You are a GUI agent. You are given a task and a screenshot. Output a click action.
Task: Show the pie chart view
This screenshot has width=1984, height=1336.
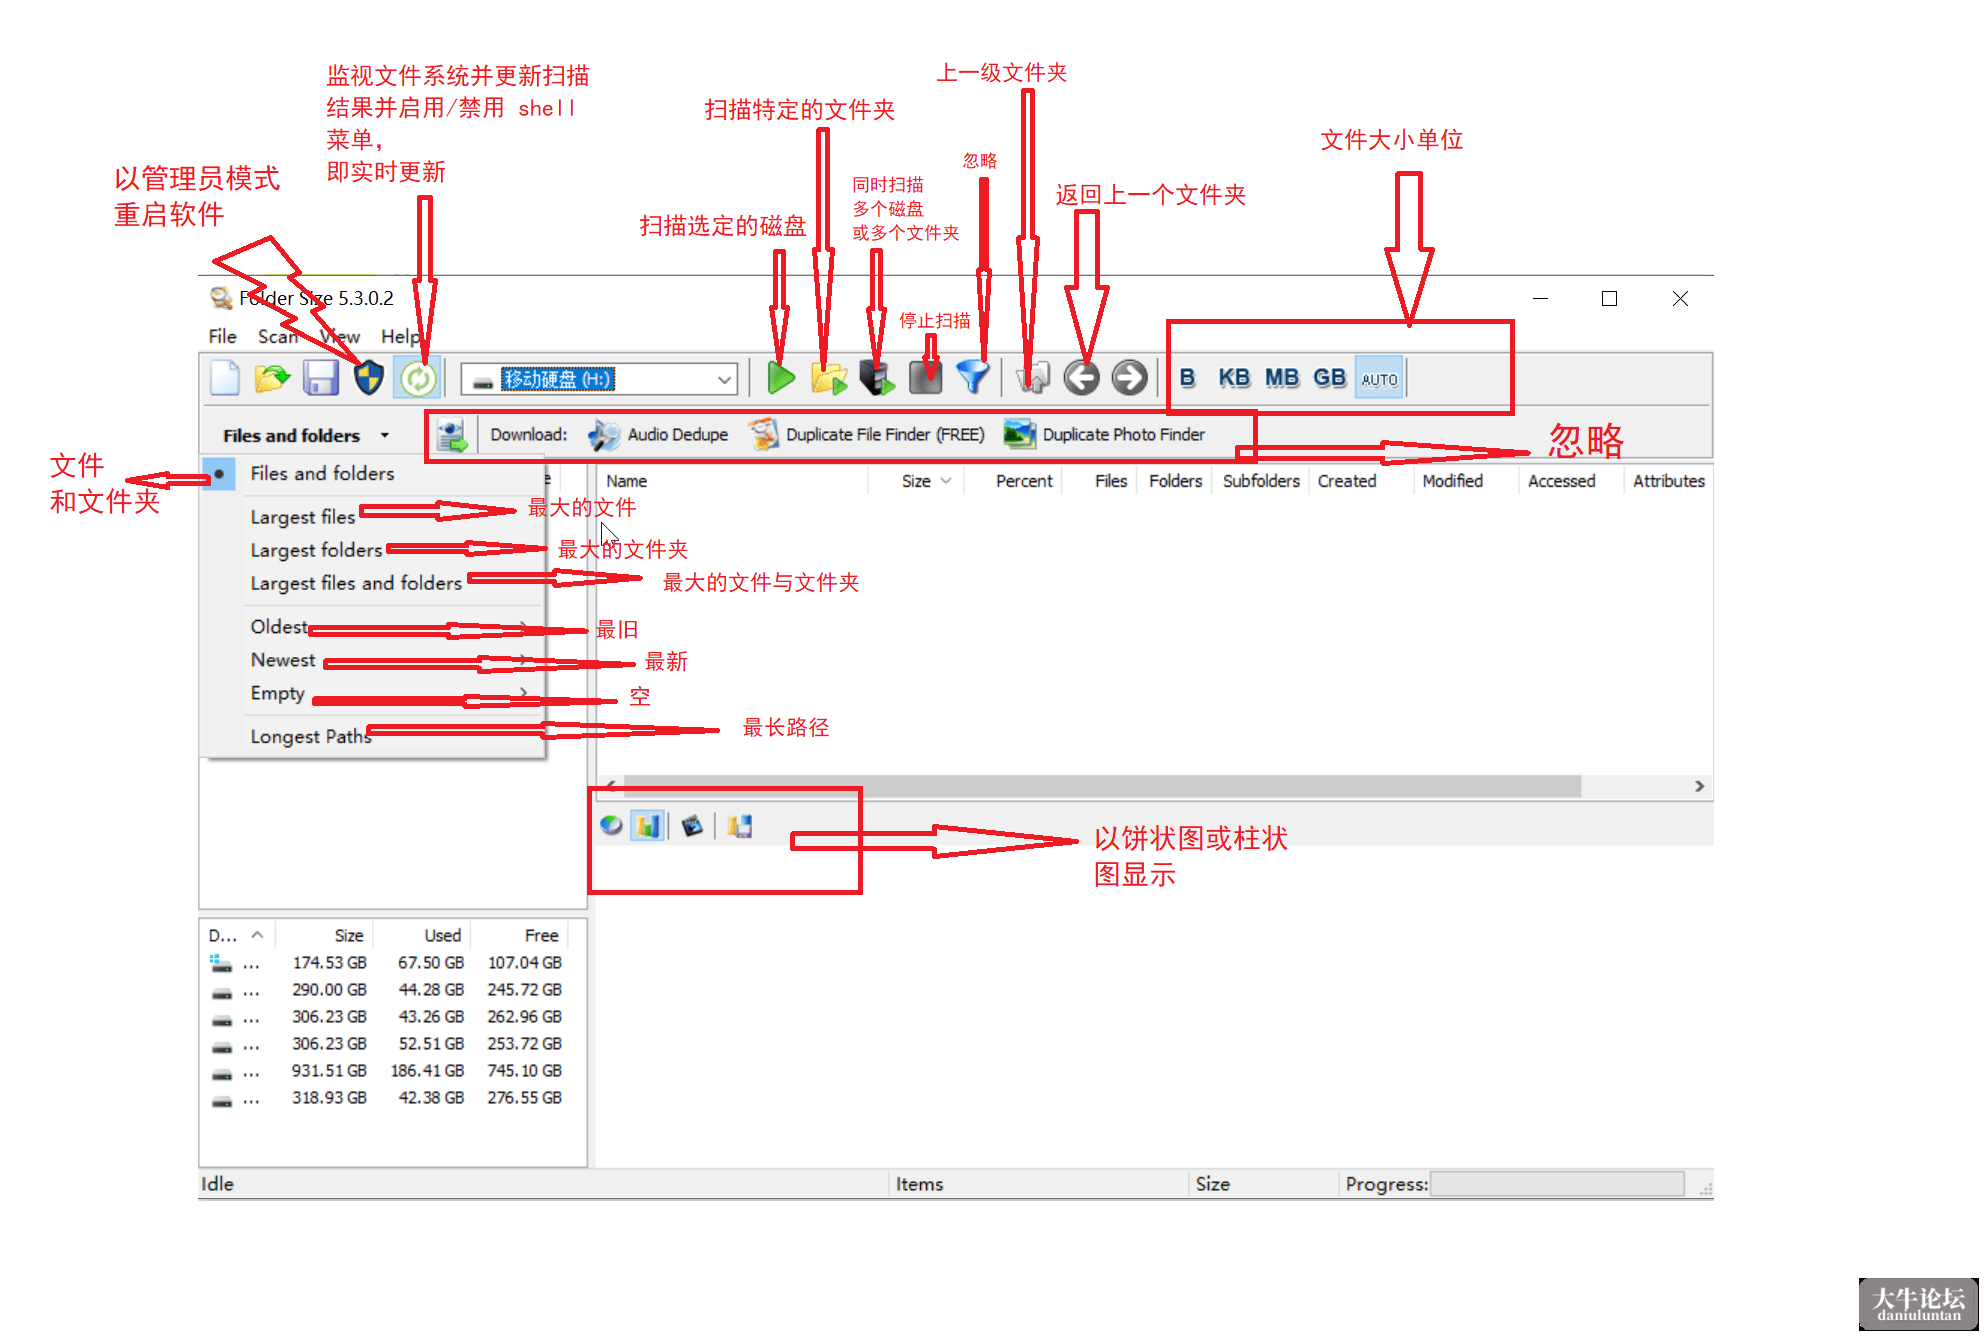click(611, 826)
